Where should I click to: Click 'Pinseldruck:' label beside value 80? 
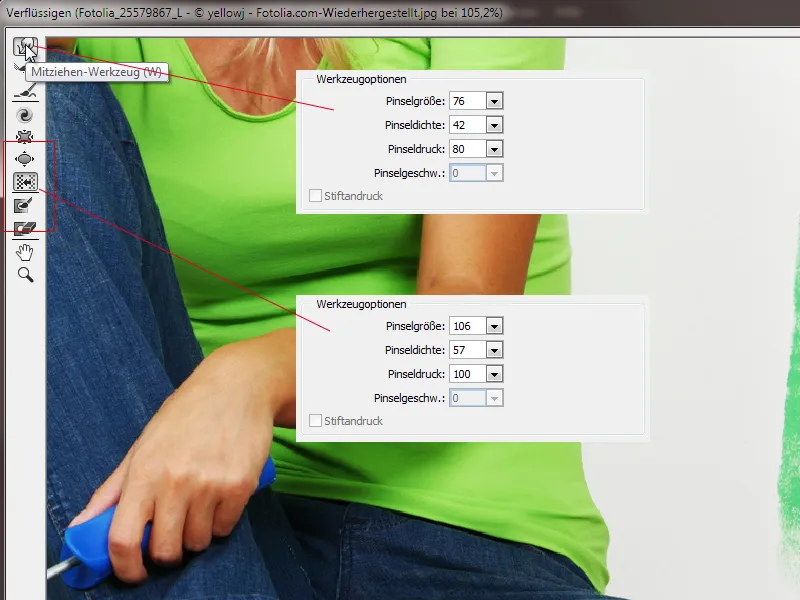pos(416,149)
